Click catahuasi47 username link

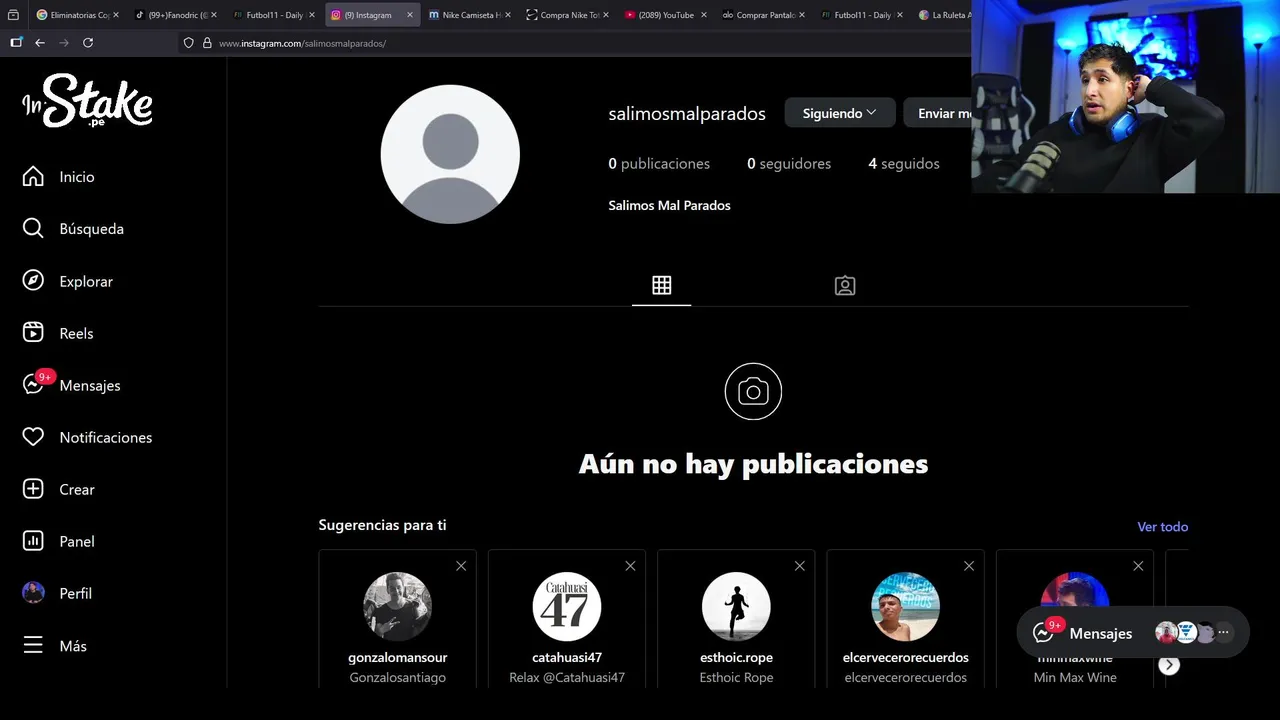[567, 657]
